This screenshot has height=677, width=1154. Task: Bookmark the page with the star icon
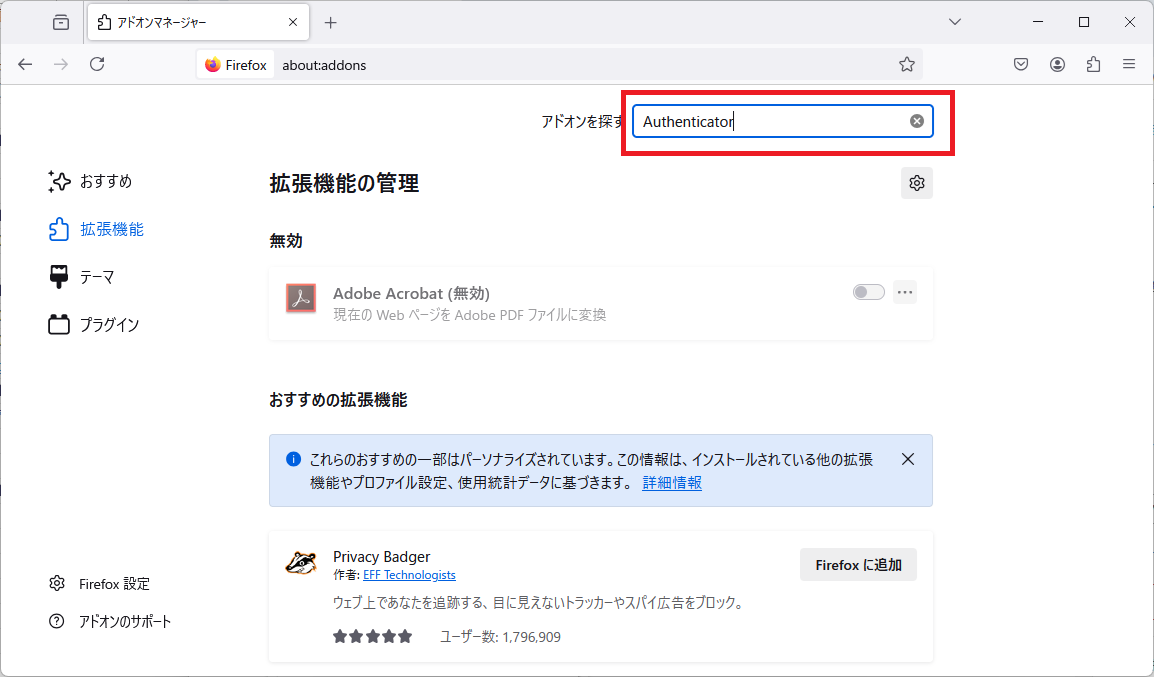pos(906,63)
